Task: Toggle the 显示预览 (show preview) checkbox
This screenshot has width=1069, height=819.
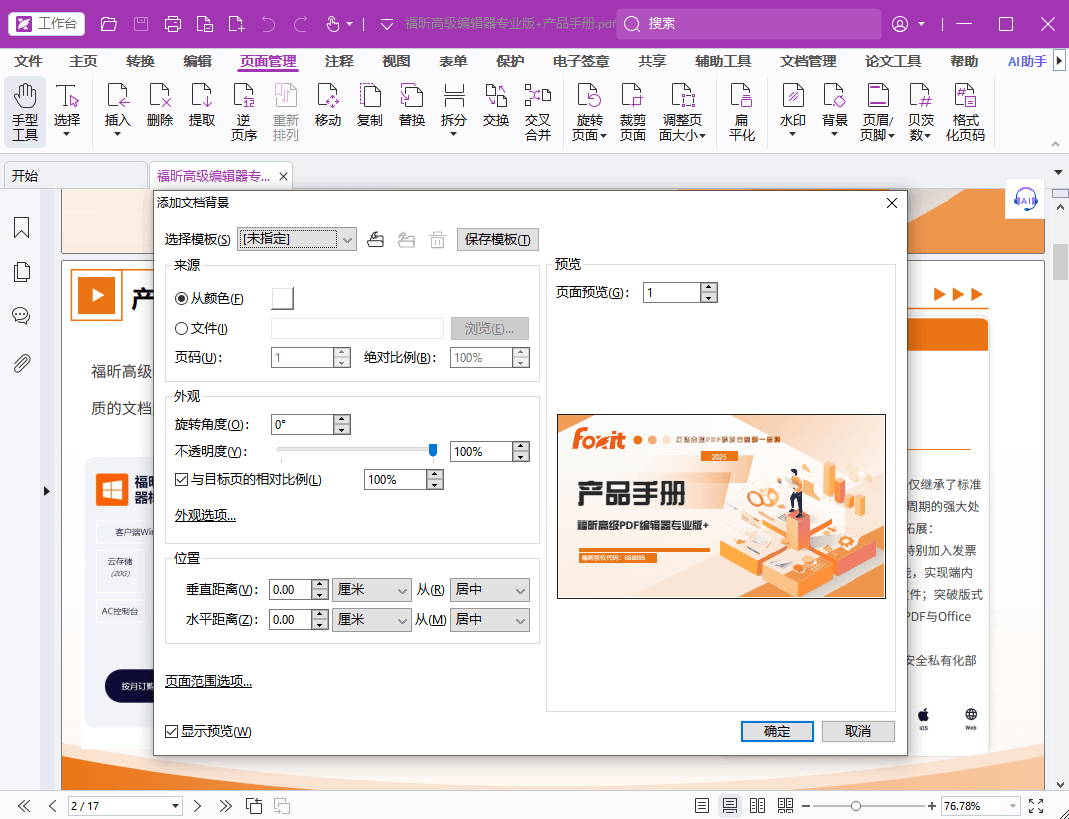Action: pos(172,732)
